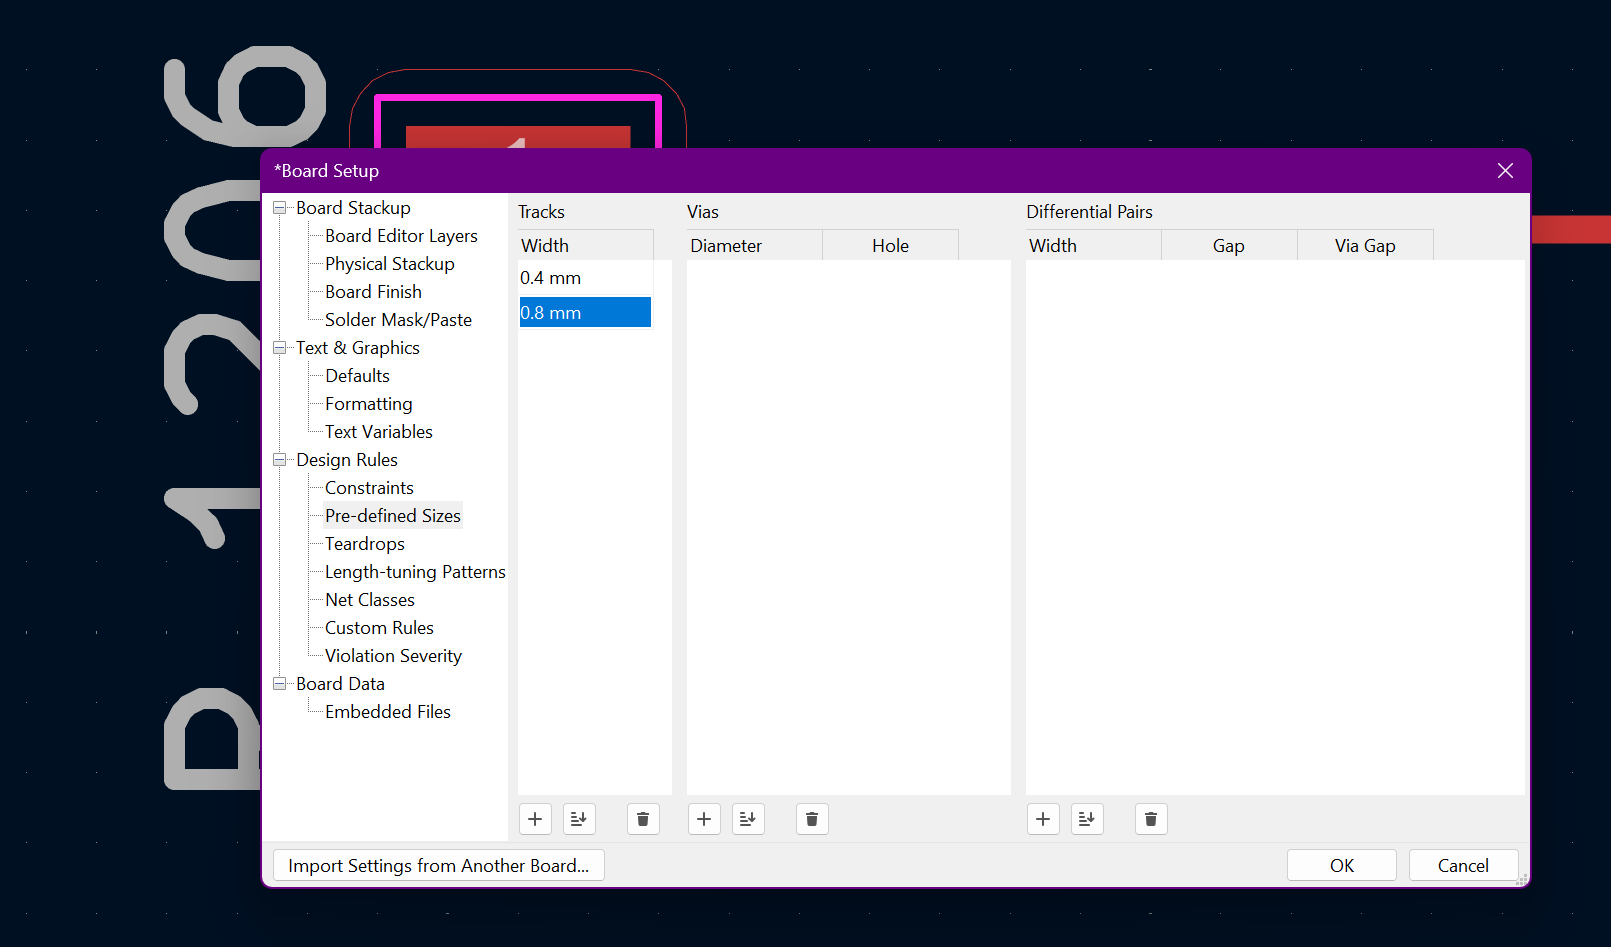Open the Net Classes page
The height and width of the screenshot is (947, 1611).
point(369,600)
